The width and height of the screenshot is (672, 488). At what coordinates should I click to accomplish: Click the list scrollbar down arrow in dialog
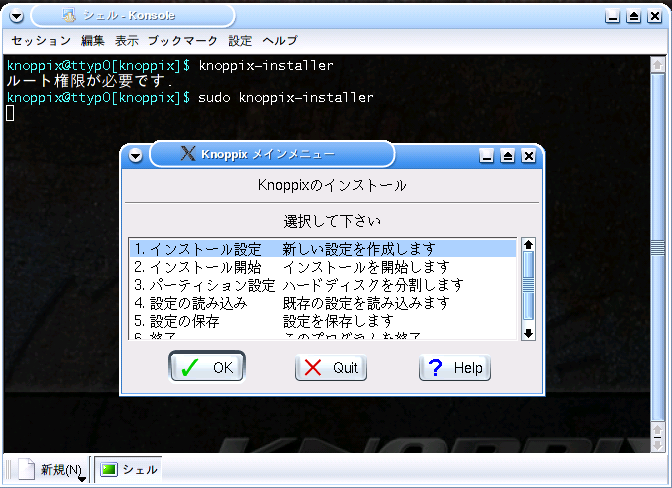click(528, 333)
